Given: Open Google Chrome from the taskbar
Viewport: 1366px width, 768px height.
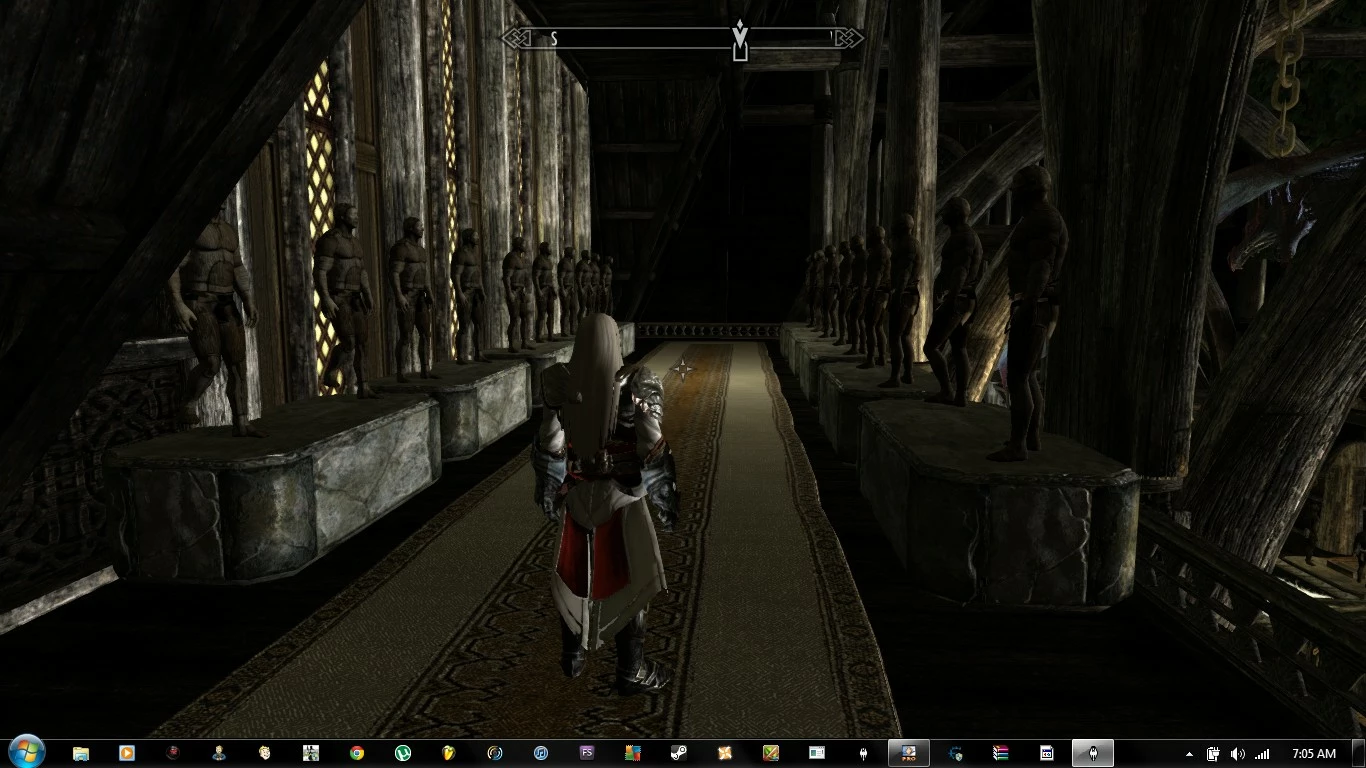Looking at the screenshot, I should point(357,753).
